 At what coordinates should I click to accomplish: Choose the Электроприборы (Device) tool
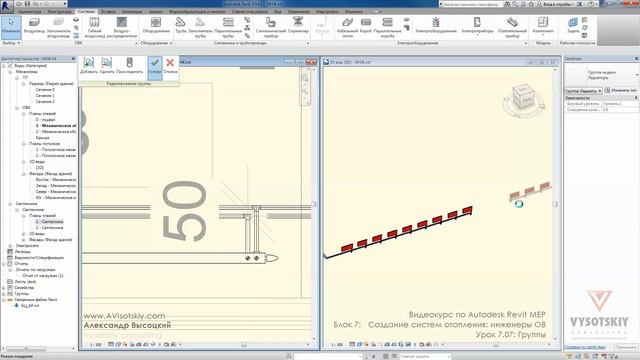pyautogui.click(x=477, y=25)
